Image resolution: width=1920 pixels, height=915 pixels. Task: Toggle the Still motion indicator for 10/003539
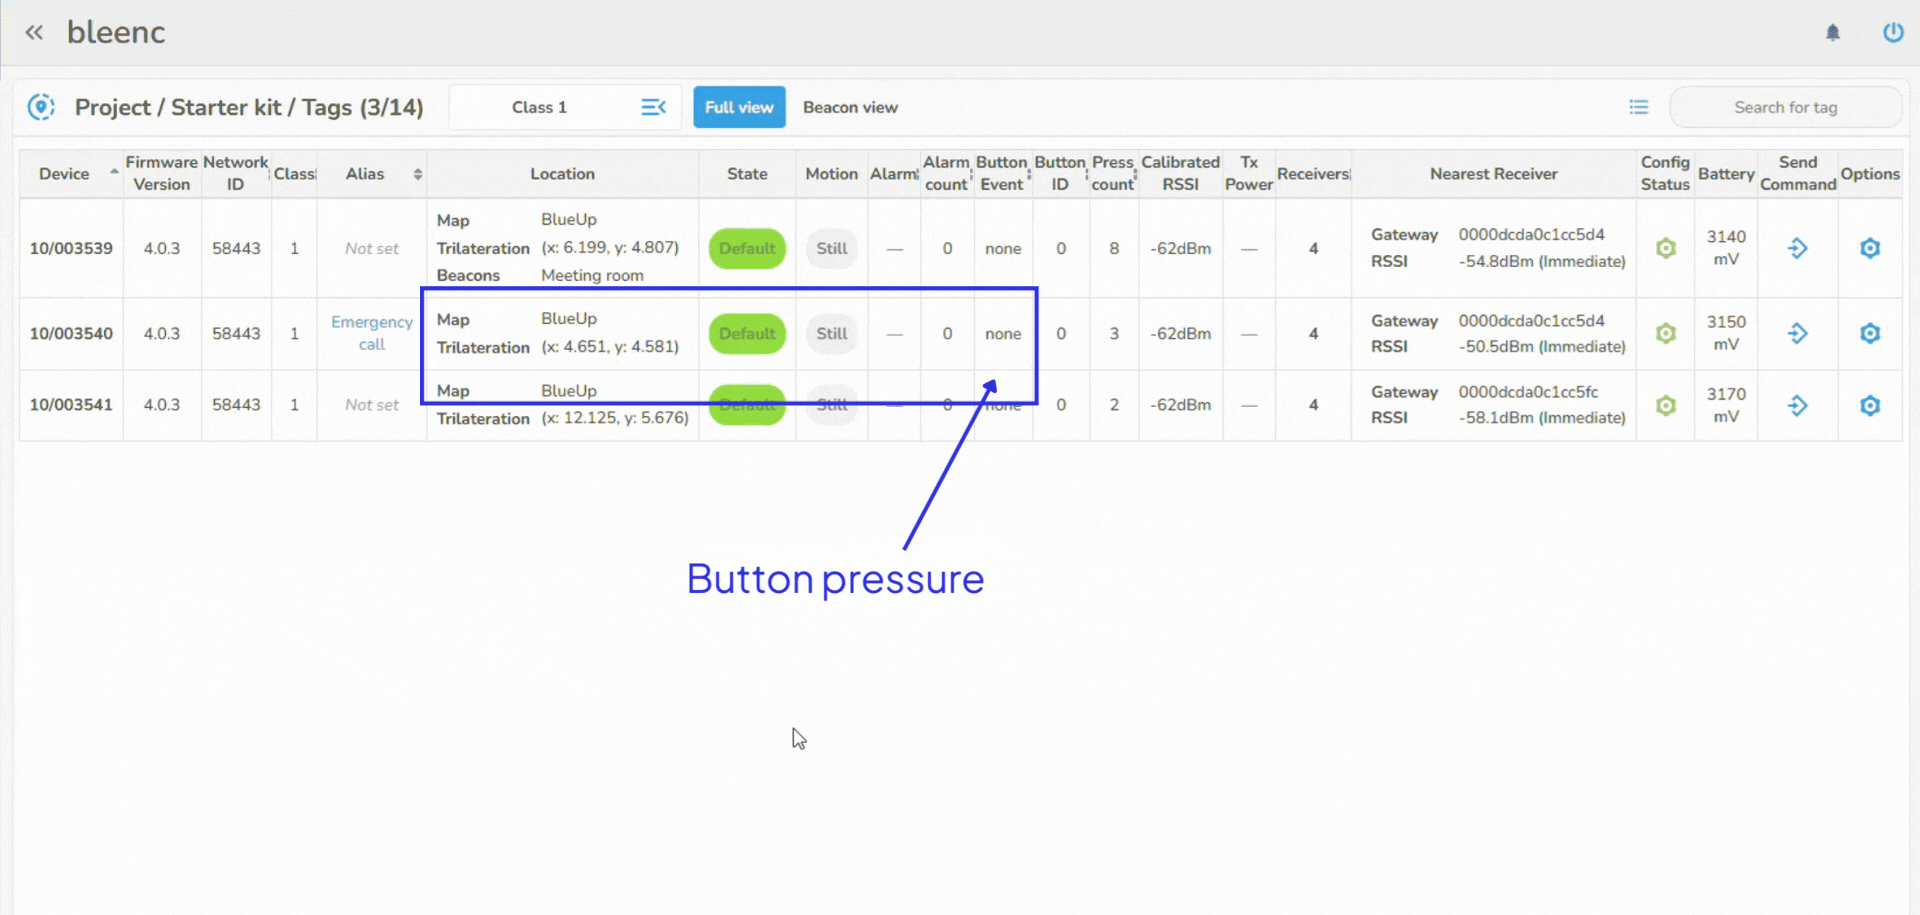831,248
